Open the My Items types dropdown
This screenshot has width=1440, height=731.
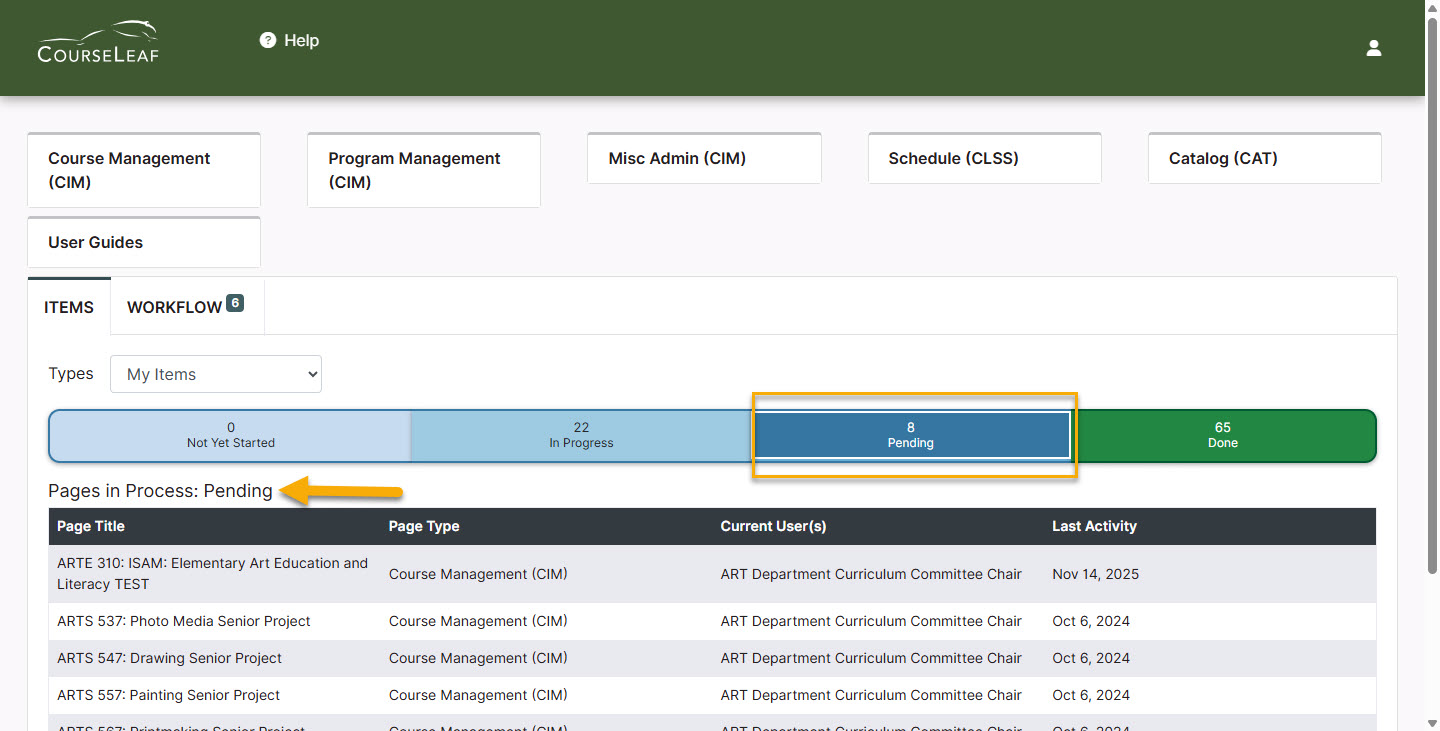(215, 373)
